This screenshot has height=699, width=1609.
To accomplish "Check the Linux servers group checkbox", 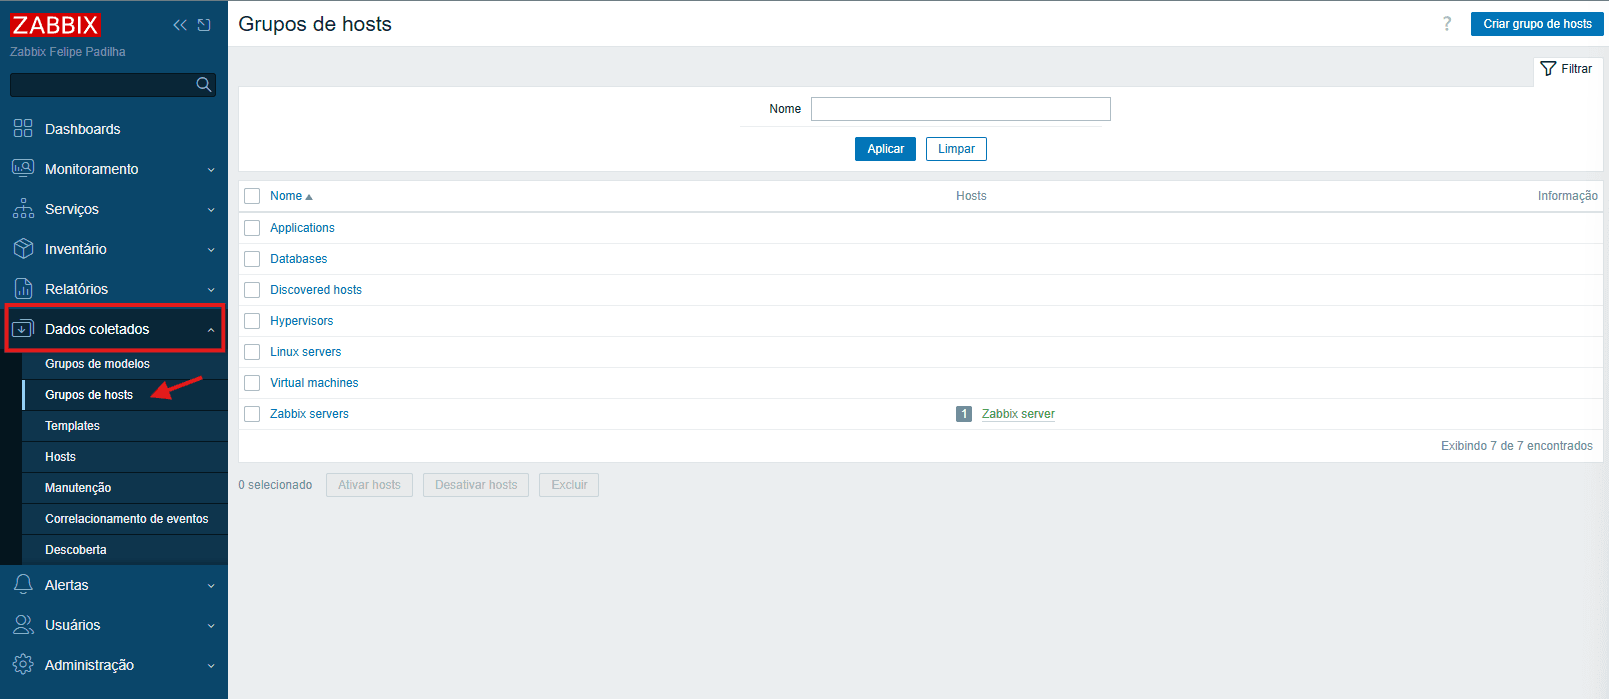I will click(x=252, y=352).
